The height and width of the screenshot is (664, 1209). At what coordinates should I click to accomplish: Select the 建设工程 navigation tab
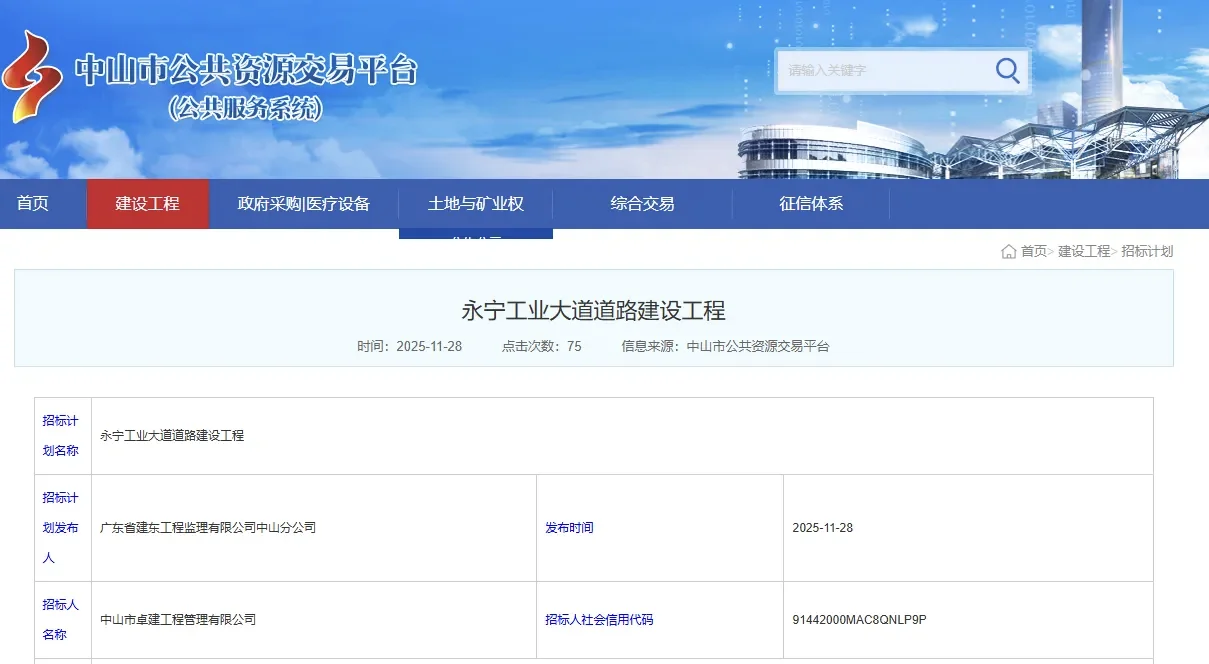148,203
